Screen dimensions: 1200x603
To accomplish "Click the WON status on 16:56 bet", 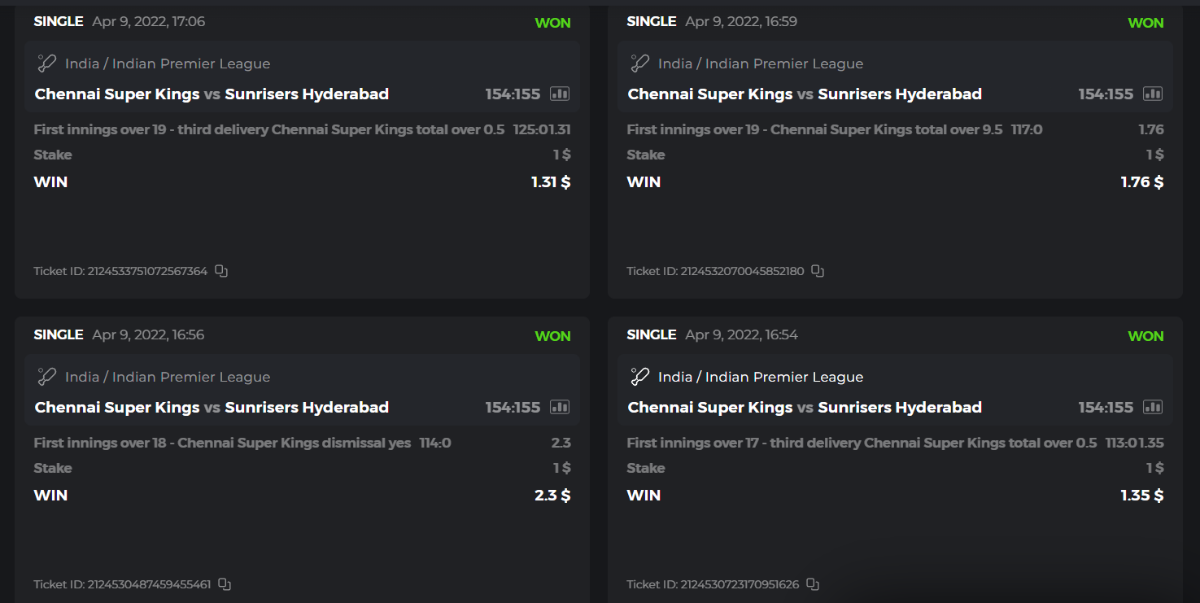I will [553, 336].
